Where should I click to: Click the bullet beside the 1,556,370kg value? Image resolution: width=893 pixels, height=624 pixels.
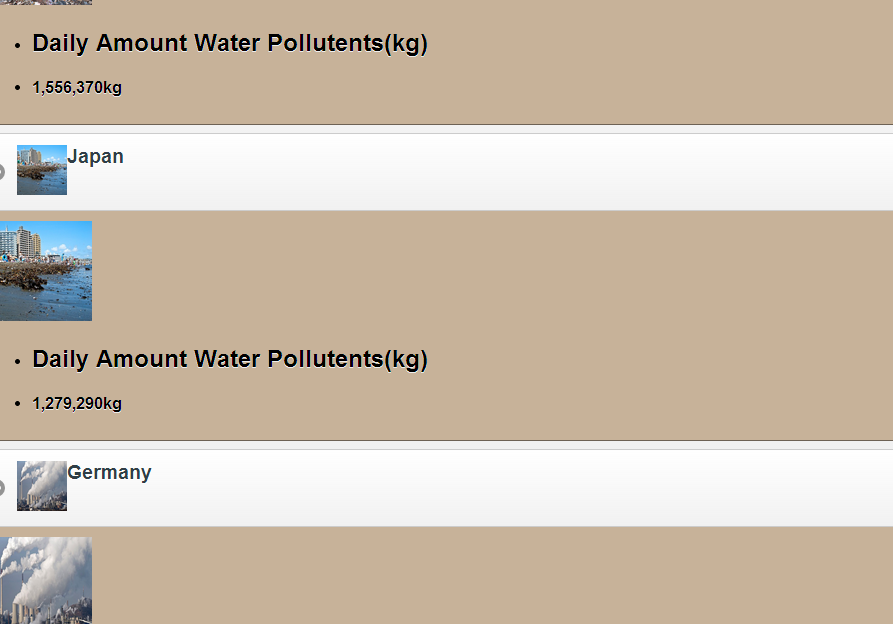pyautogui.click(x=18, y=88)
